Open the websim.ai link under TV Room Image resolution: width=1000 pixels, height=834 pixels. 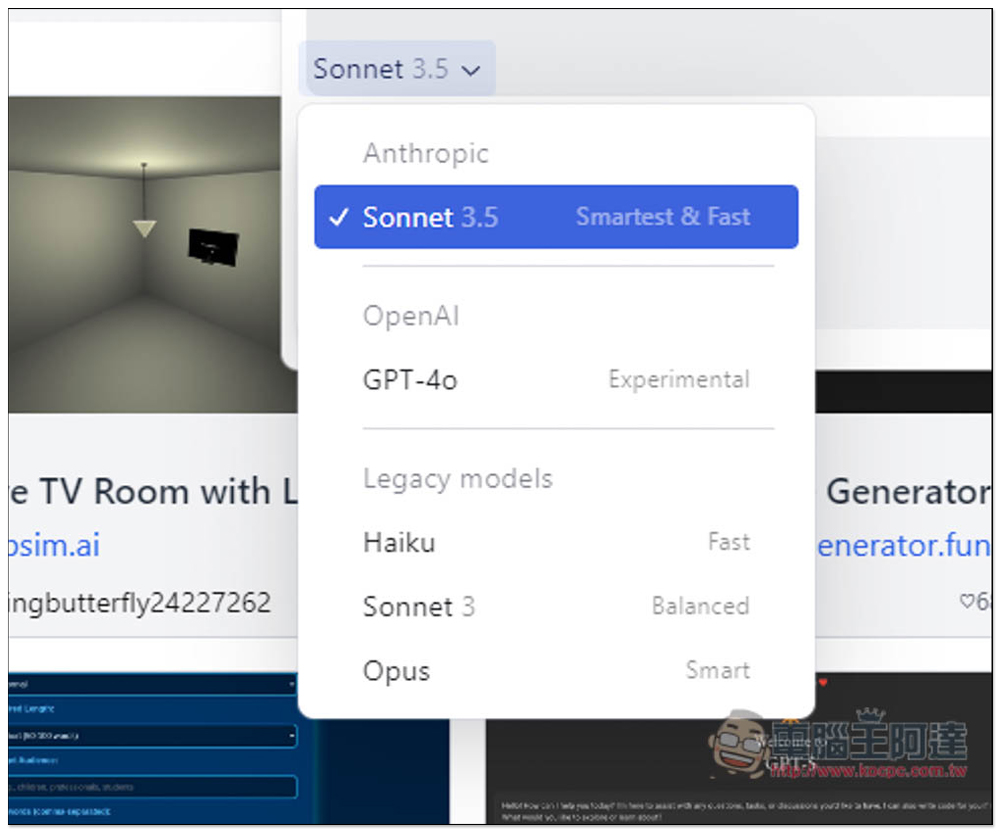tap(54, 545)
